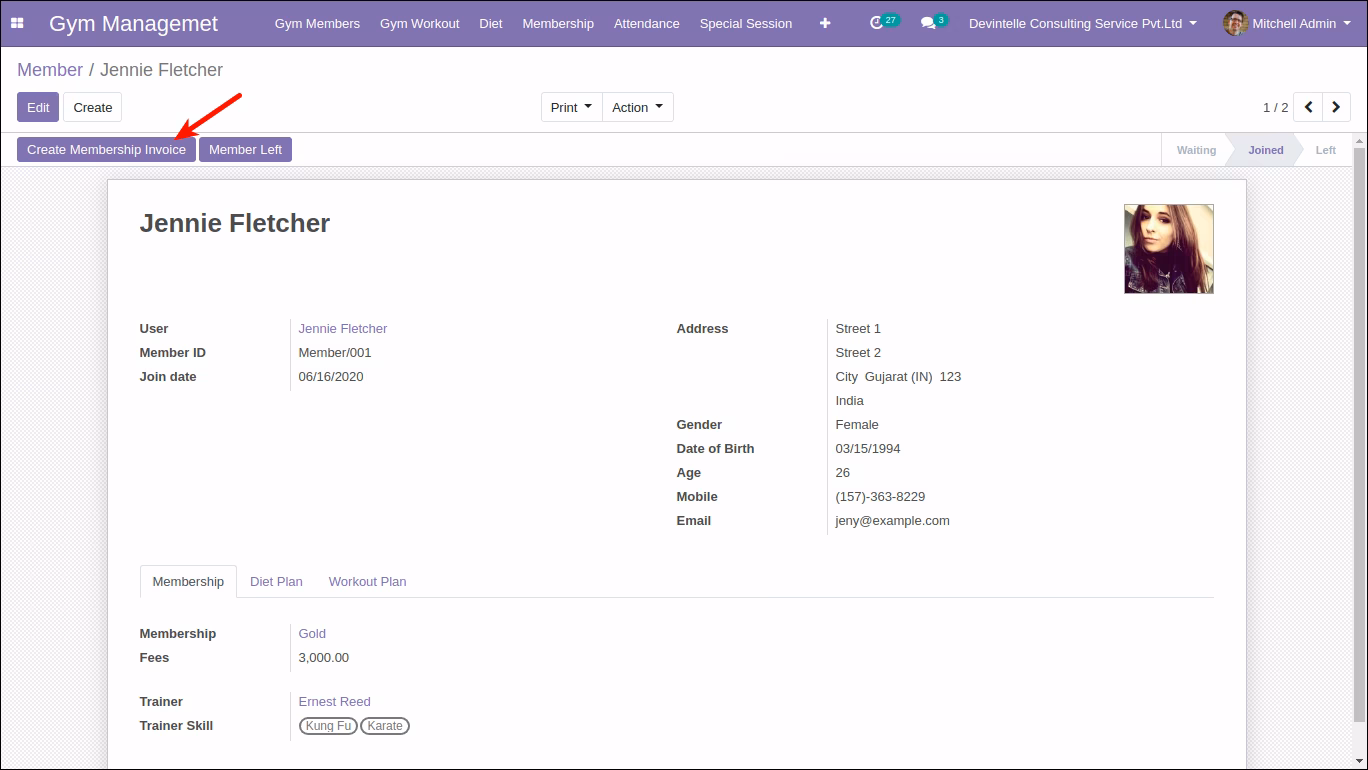Switch to the Workout Plan tab

[367, 581]
